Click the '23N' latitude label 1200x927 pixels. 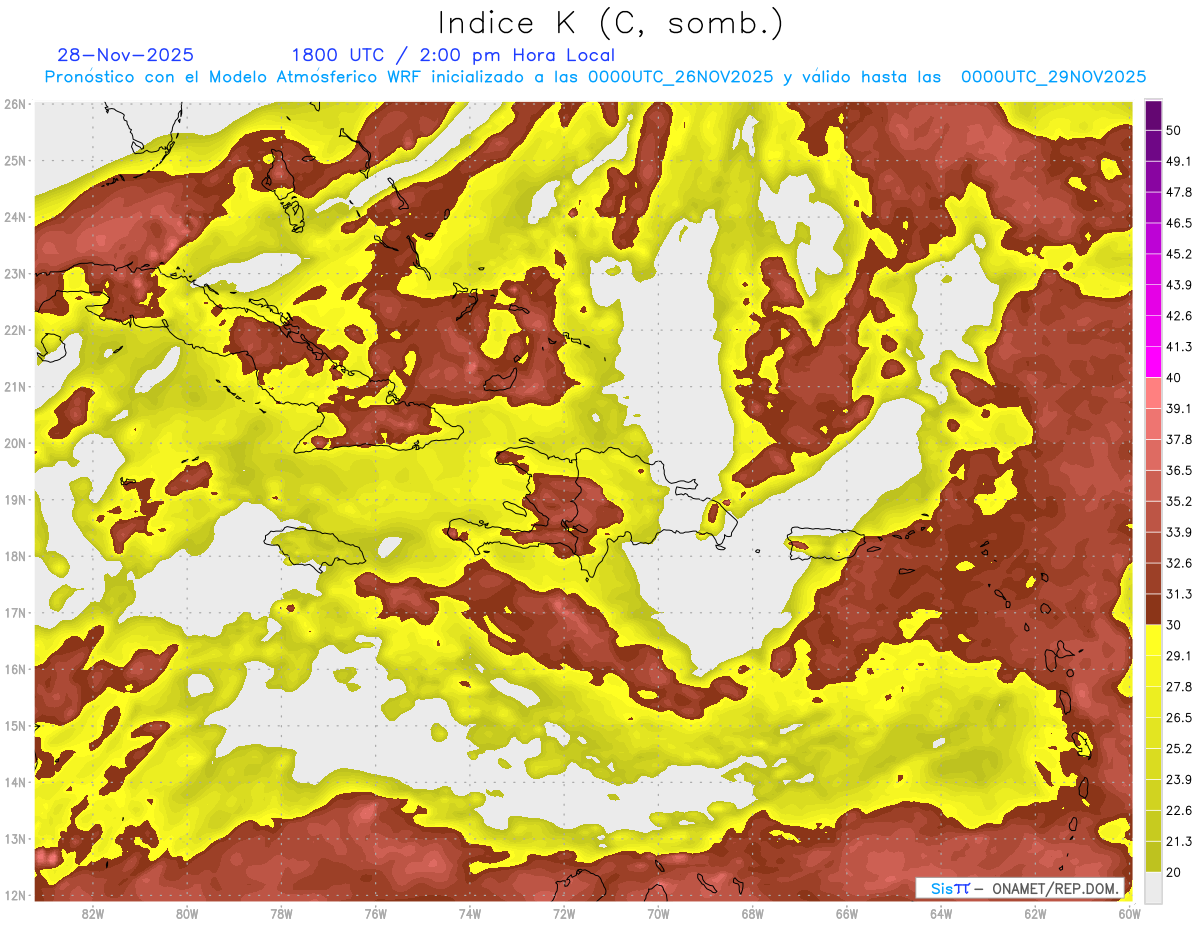click(x=15, y=273)
